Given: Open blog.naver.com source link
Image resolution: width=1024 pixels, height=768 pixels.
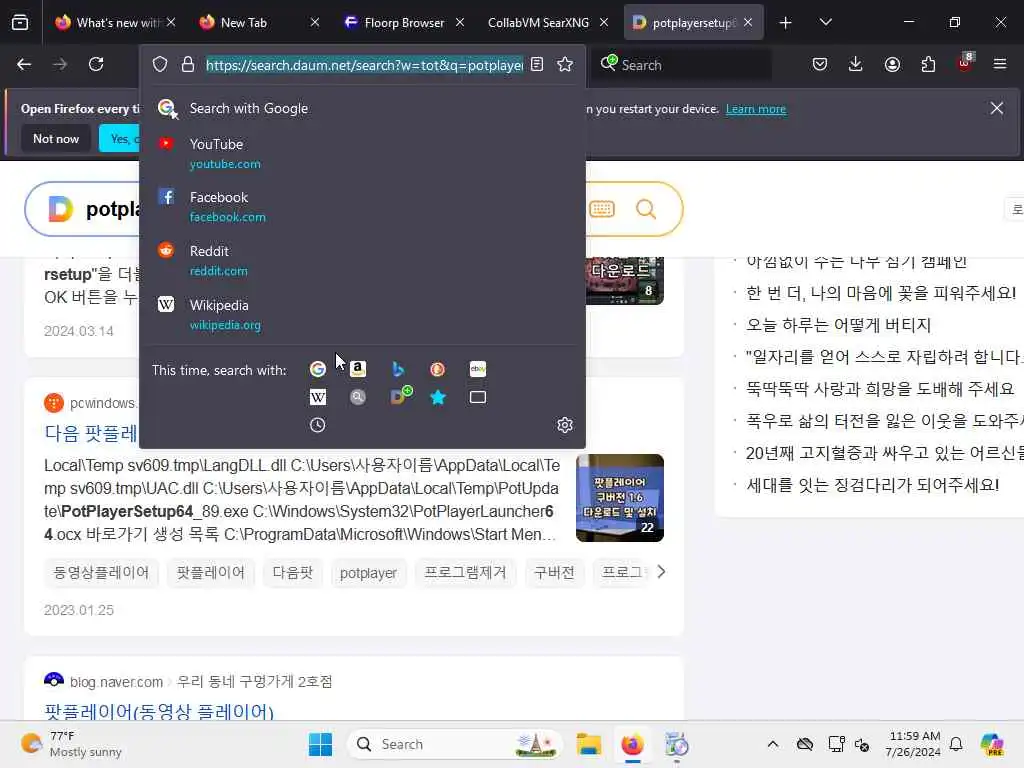Looking at the screenshot, I should [x=116, y=682].
